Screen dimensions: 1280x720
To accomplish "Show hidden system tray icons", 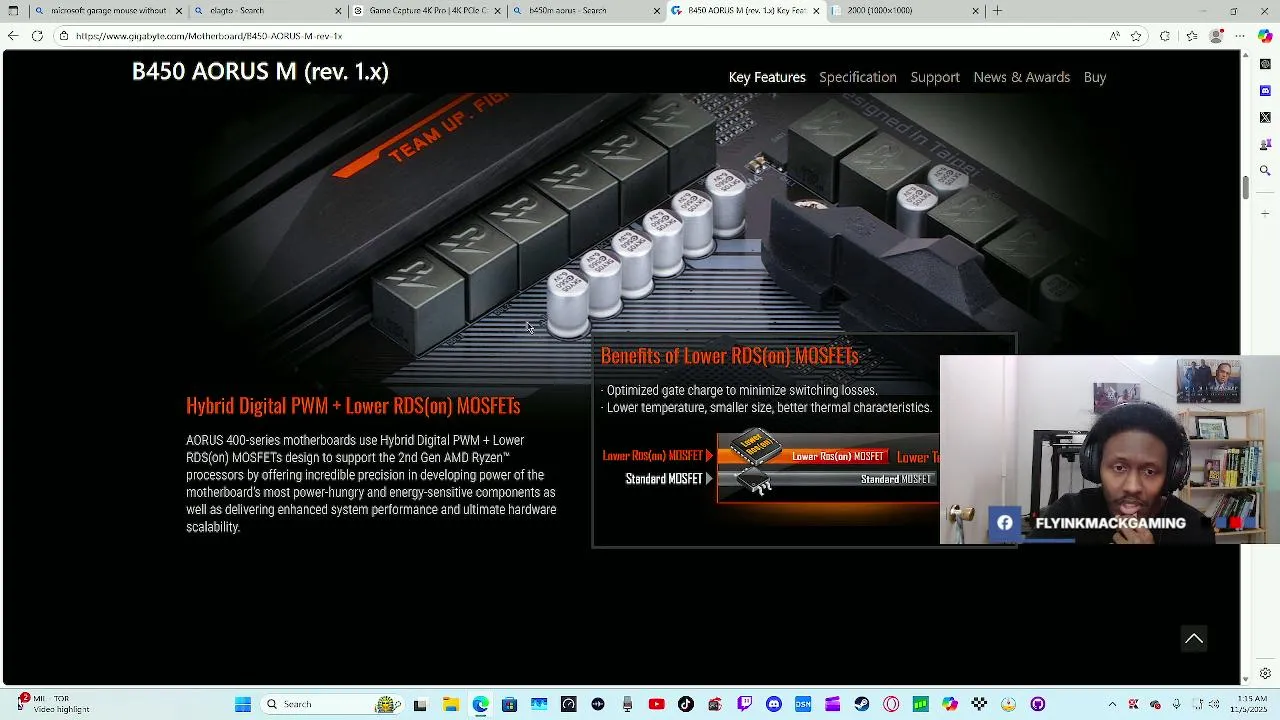I will (1111, 704).
